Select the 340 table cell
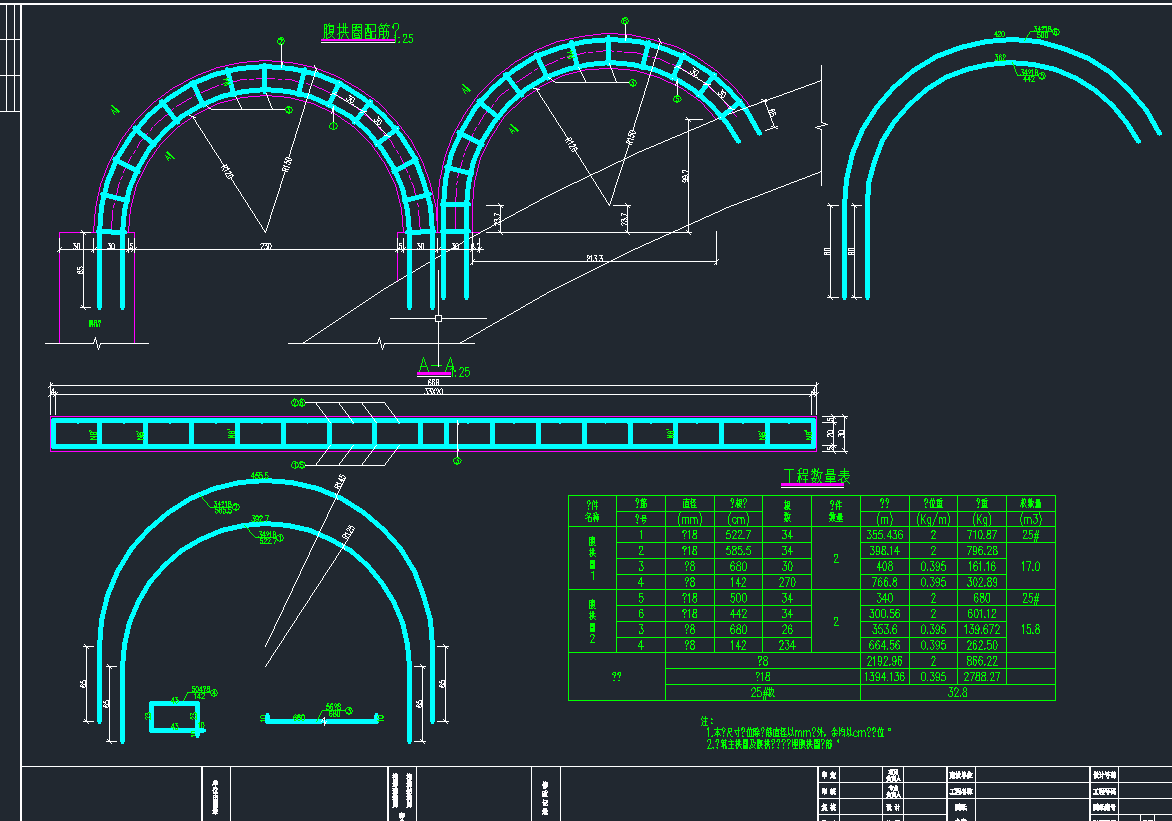The image size is (1172, 821). click(884, 597)
